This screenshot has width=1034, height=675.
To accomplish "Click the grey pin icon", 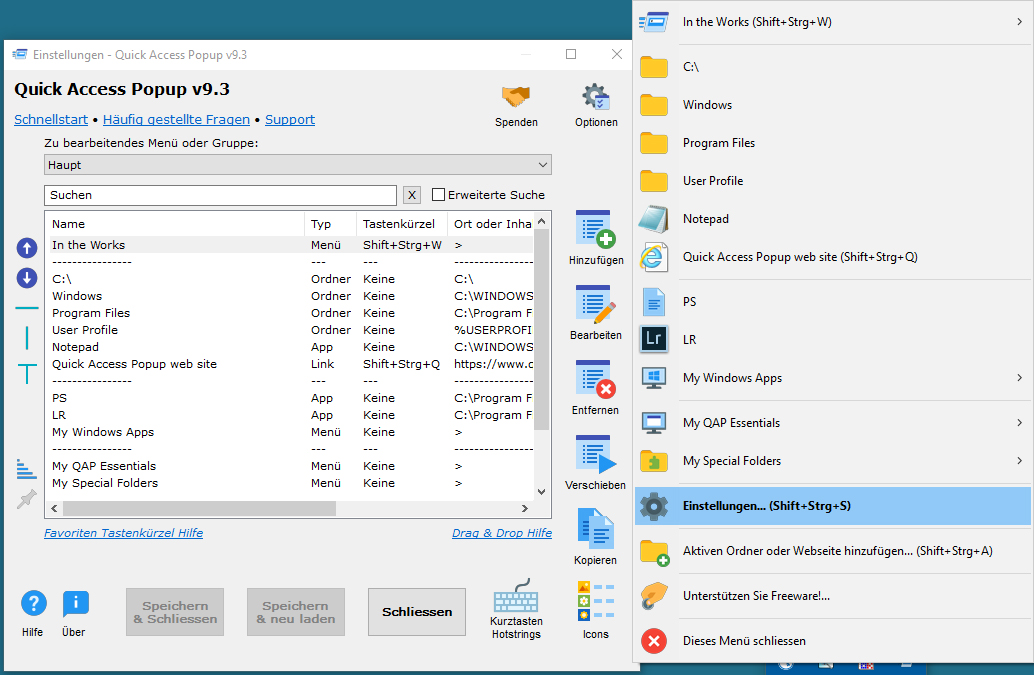I will point(26,499).
